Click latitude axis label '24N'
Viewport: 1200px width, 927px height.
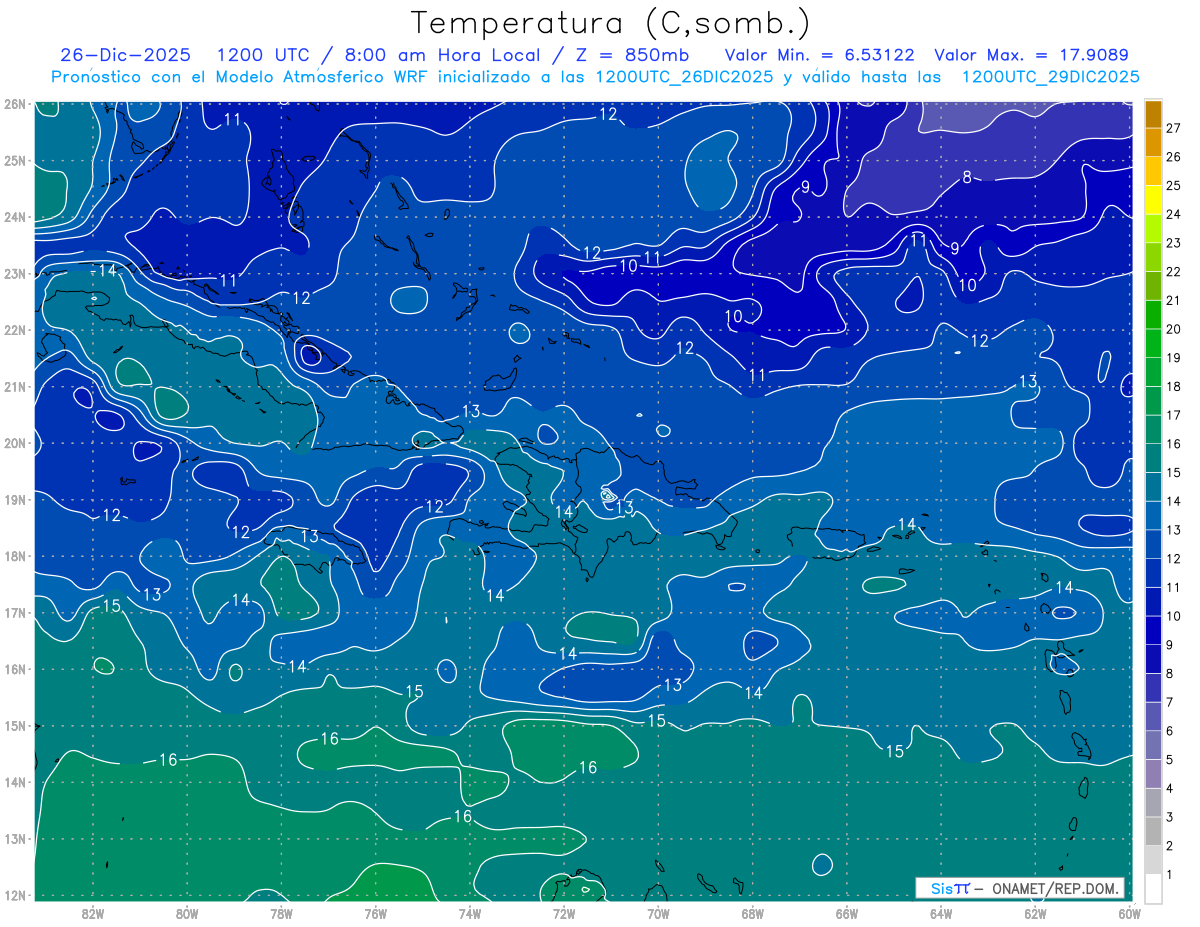[x=14, y=217]
